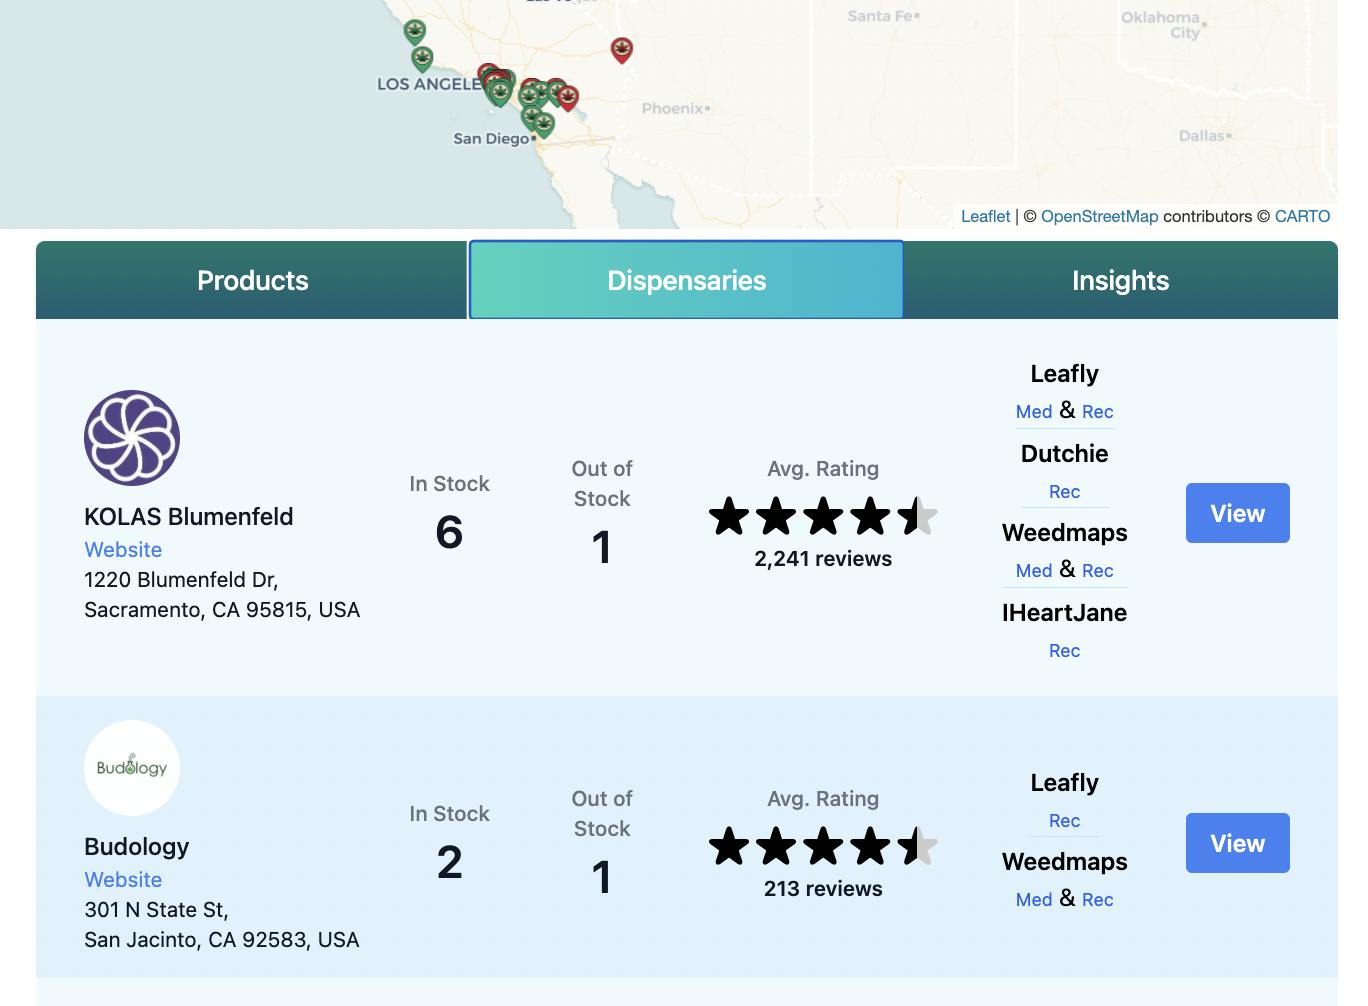The image size is (1368, 1006).
Task: Open Budology's Weedmaps Rec link
Action: pyautogui.click(x=1097, y=900)
